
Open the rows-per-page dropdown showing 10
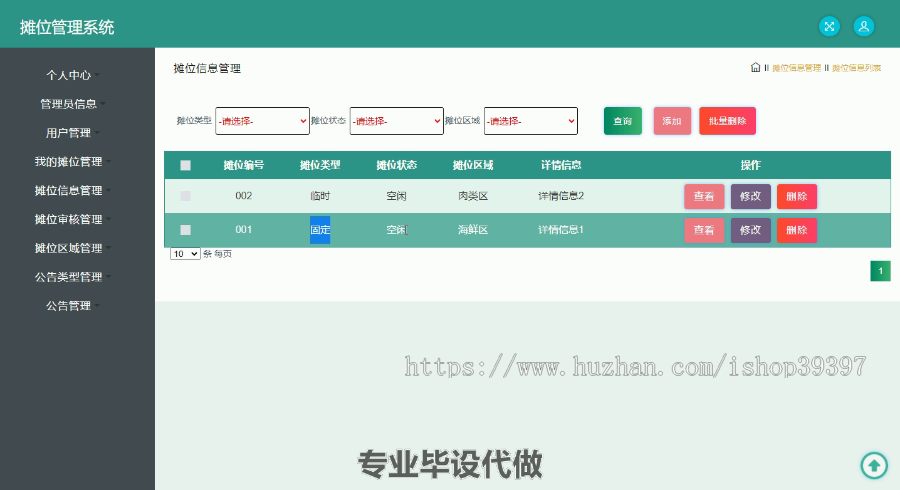click(185, 254)
